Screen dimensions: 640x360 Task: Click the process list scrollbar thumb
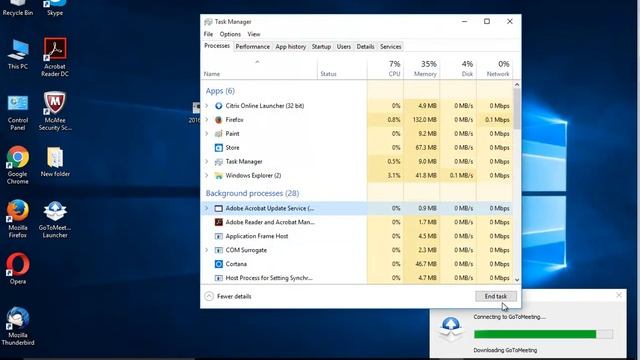pyautogui.click(x=517, y=109)
